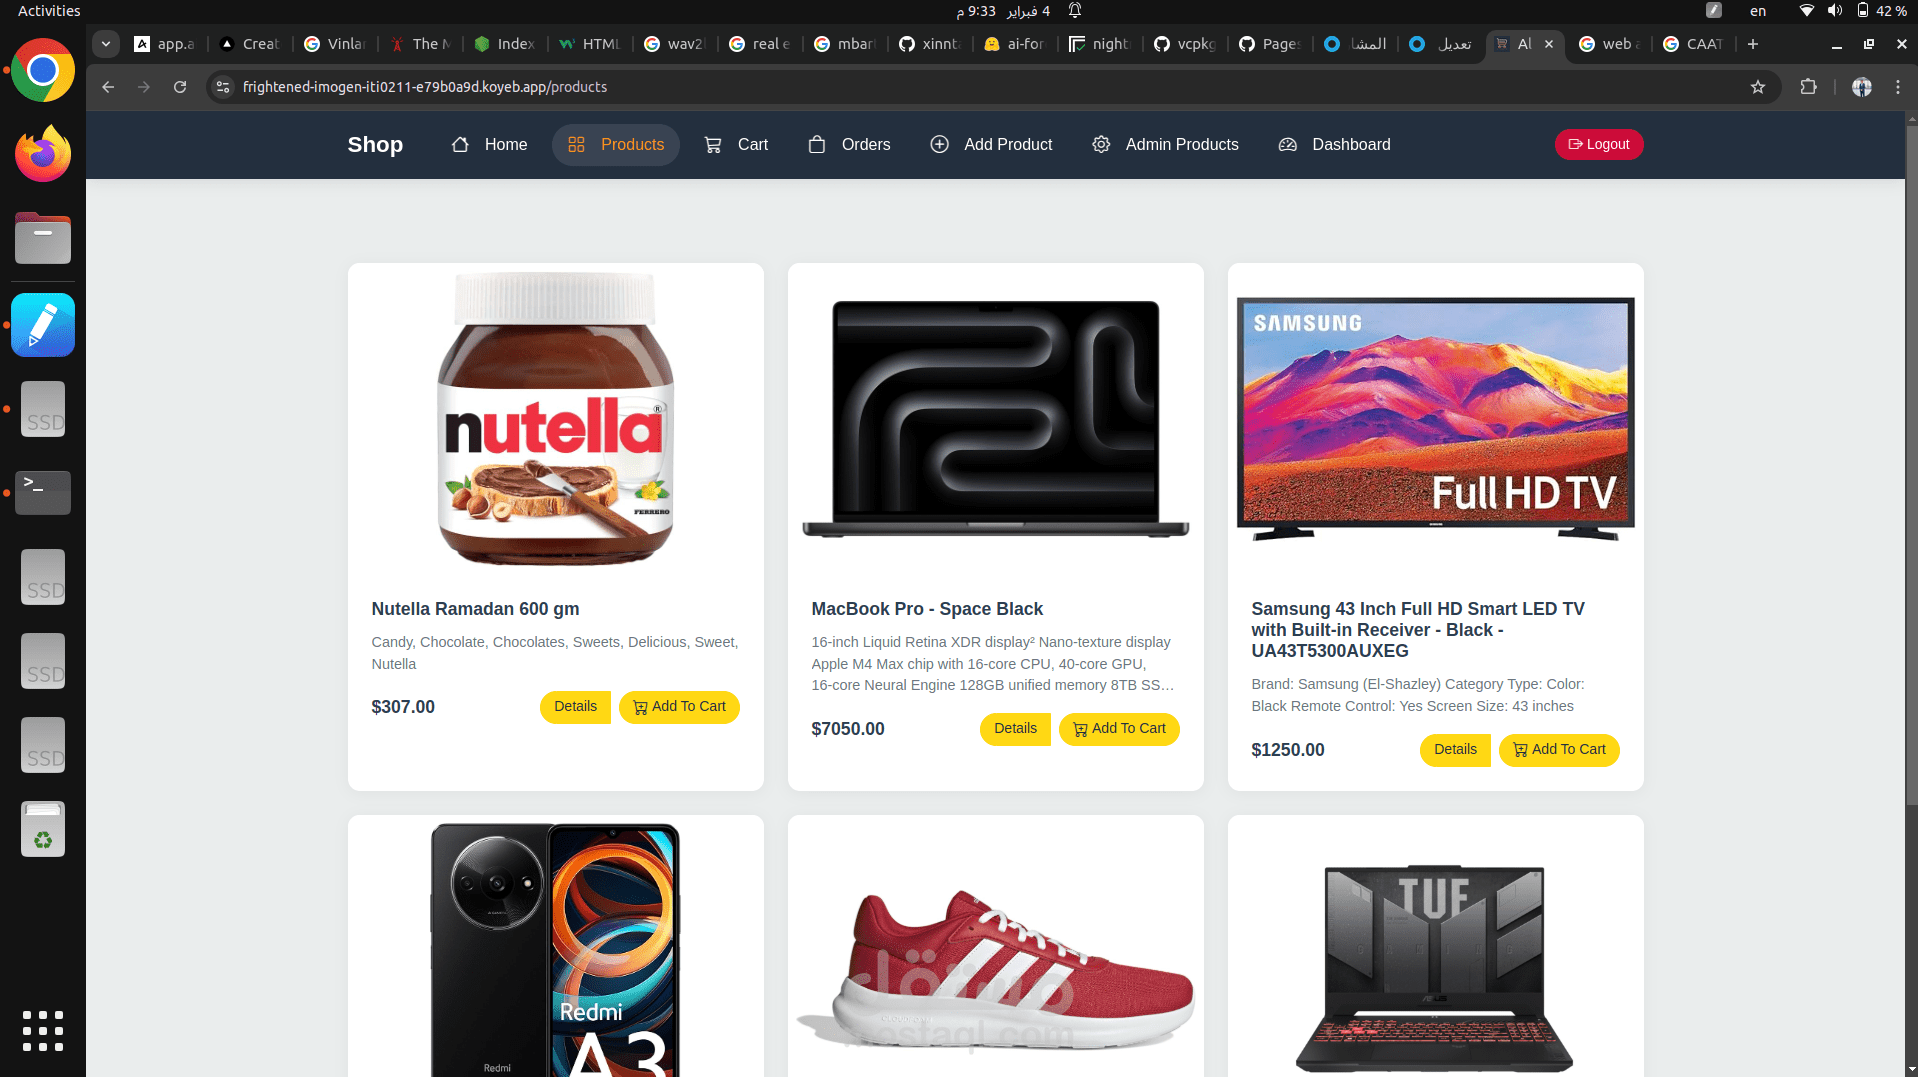The height and width of the screenshot is (1077, 1918).
Task: Open the tab search dropdown arrow
Action: (x=106, y=44)
